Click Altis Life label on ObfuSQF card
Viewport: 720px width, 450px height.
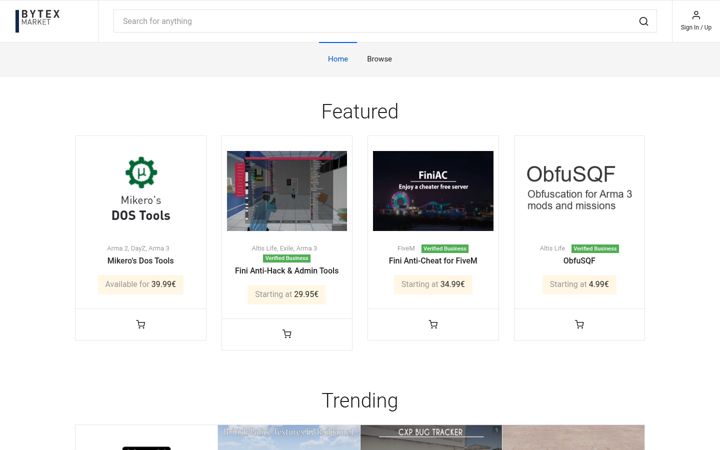[552, 248]
